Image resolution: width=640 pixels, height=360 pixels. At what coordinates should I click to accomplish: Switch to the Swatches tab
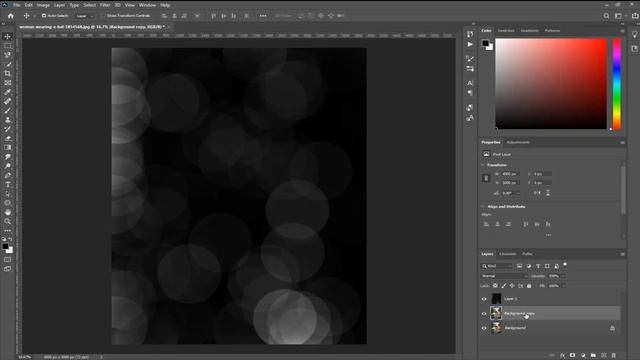click(506, 31)
